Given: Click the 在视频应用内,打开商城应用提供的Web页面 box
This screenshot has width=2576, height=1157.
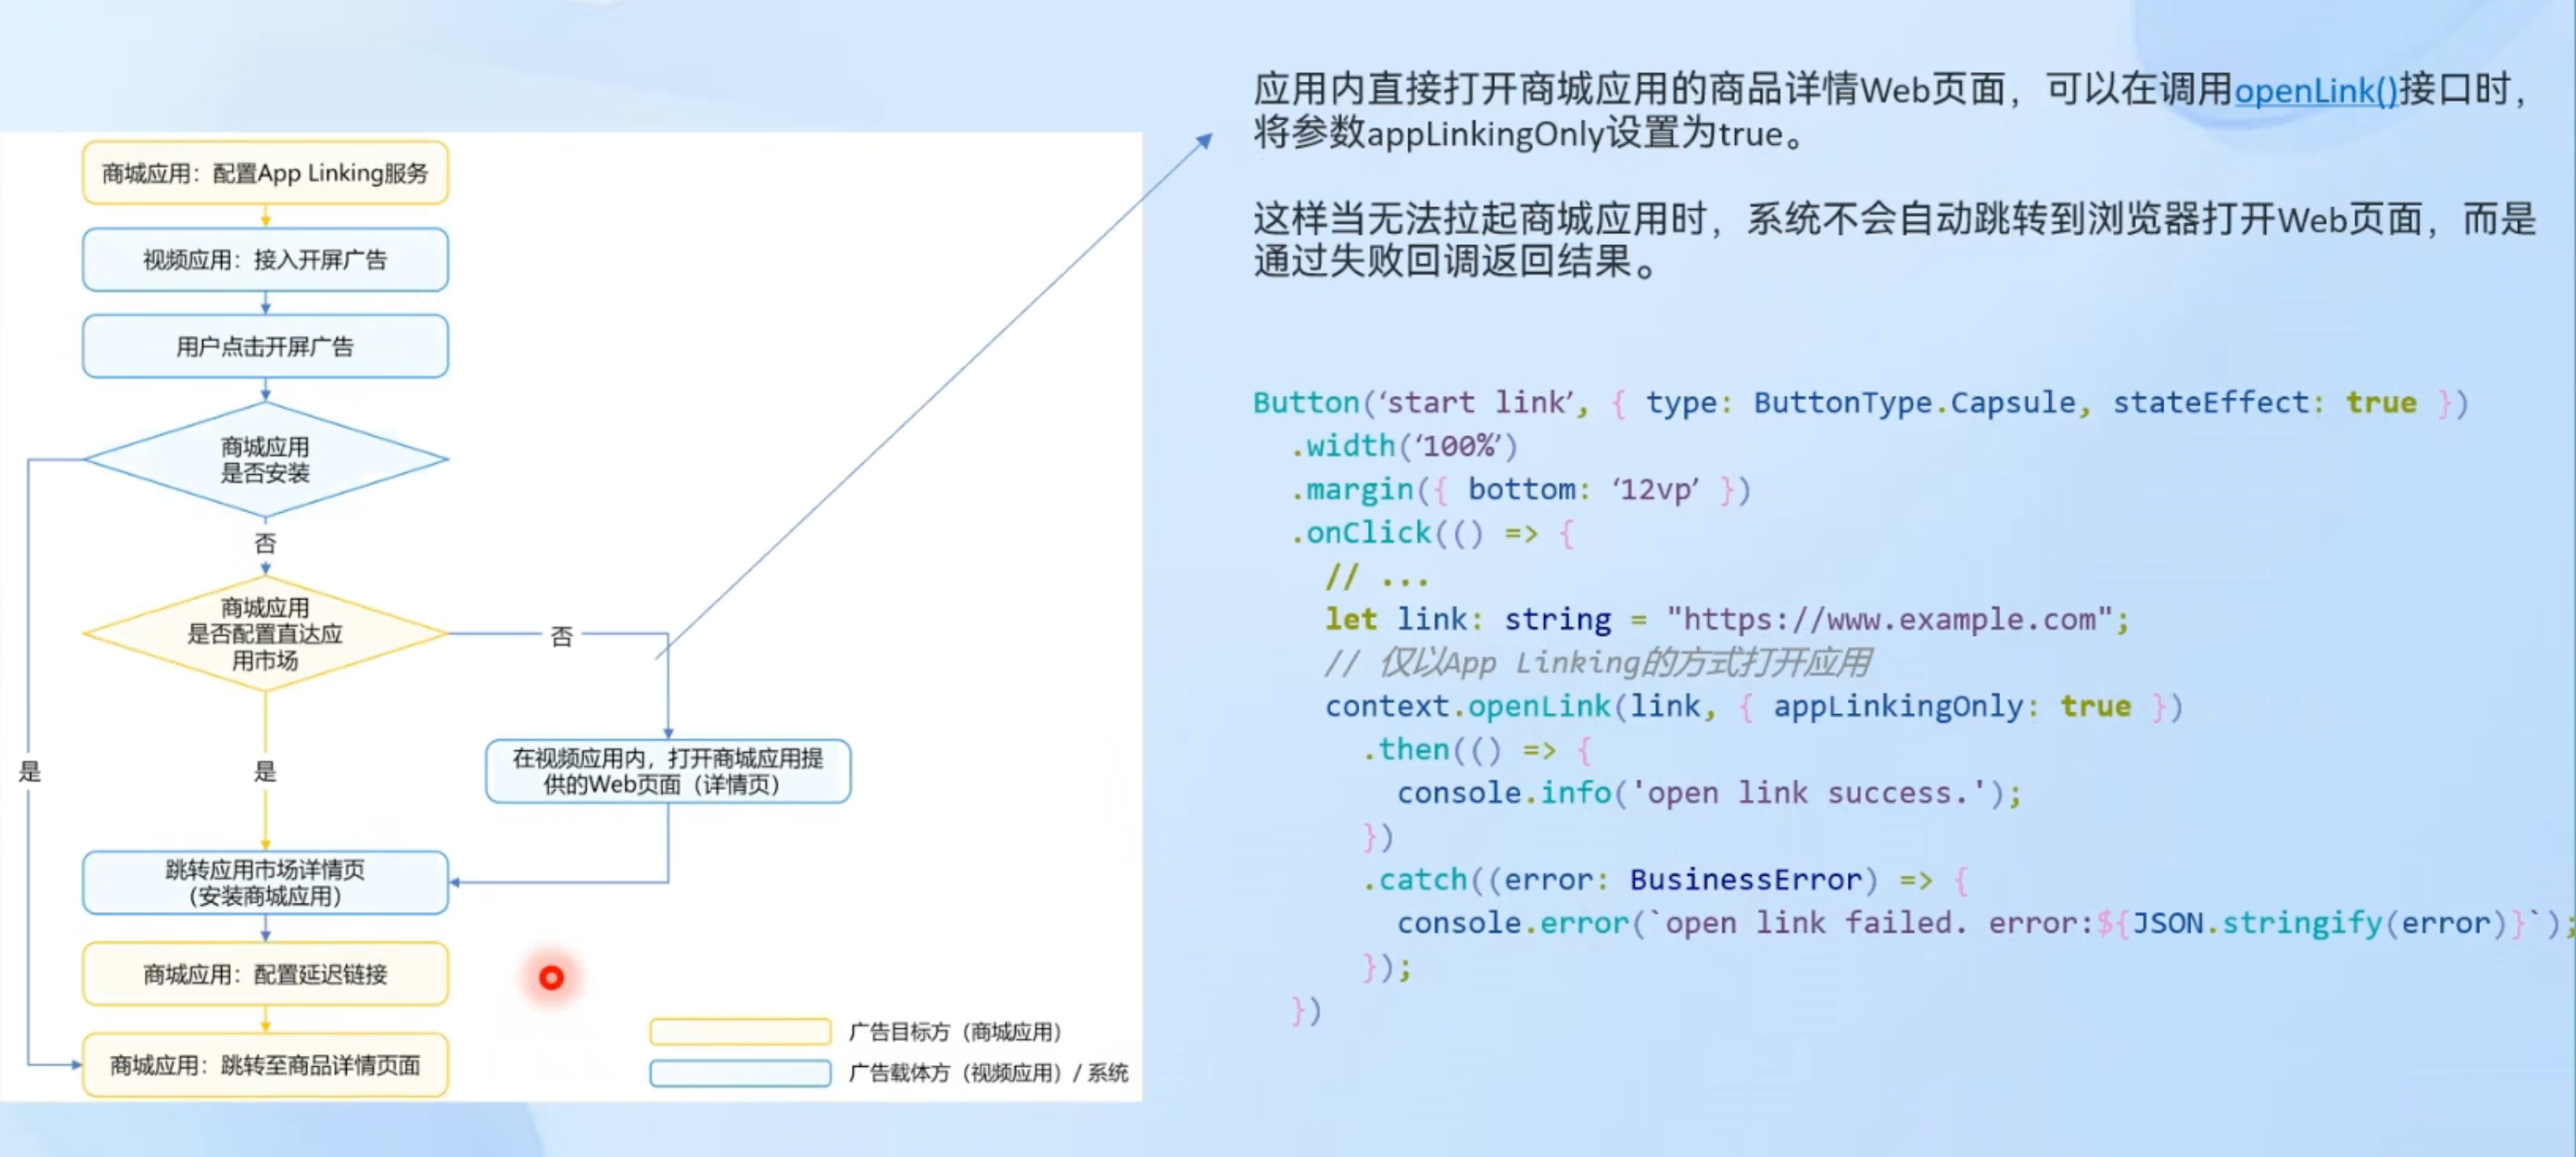Looking at the screenshot, I should point(668,771).
